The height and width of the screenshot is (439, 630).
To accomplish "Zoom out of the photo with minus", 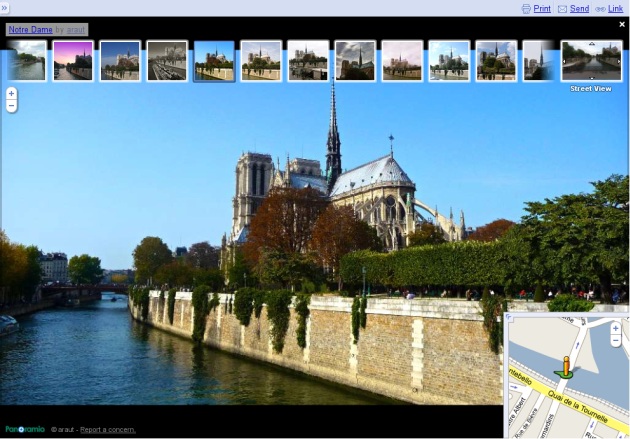I will tap(11, 106).
